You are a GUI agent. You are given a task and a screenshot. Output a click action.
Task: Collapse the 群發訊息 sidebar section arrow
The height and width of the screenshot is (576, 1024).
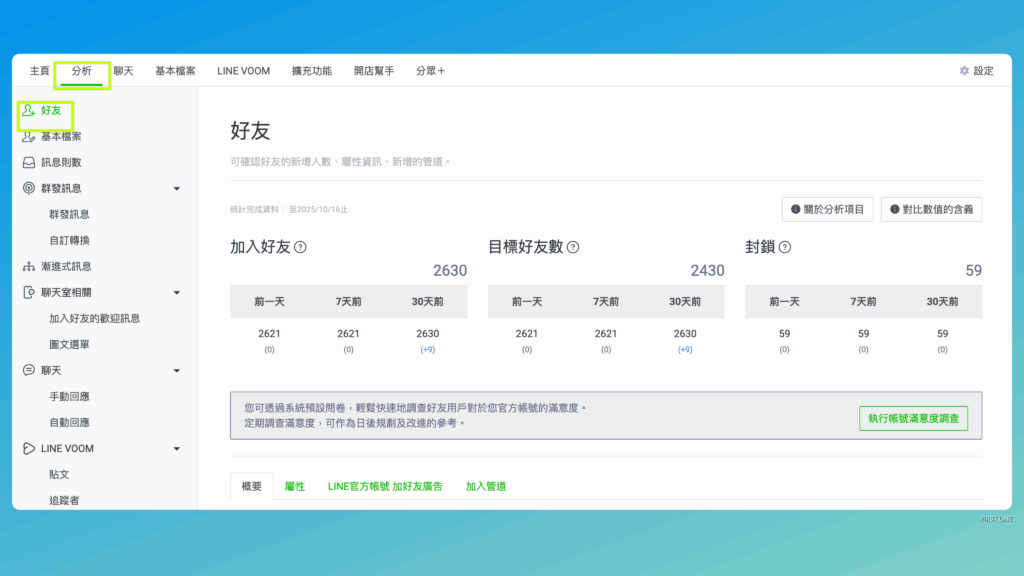coord(177,188)
